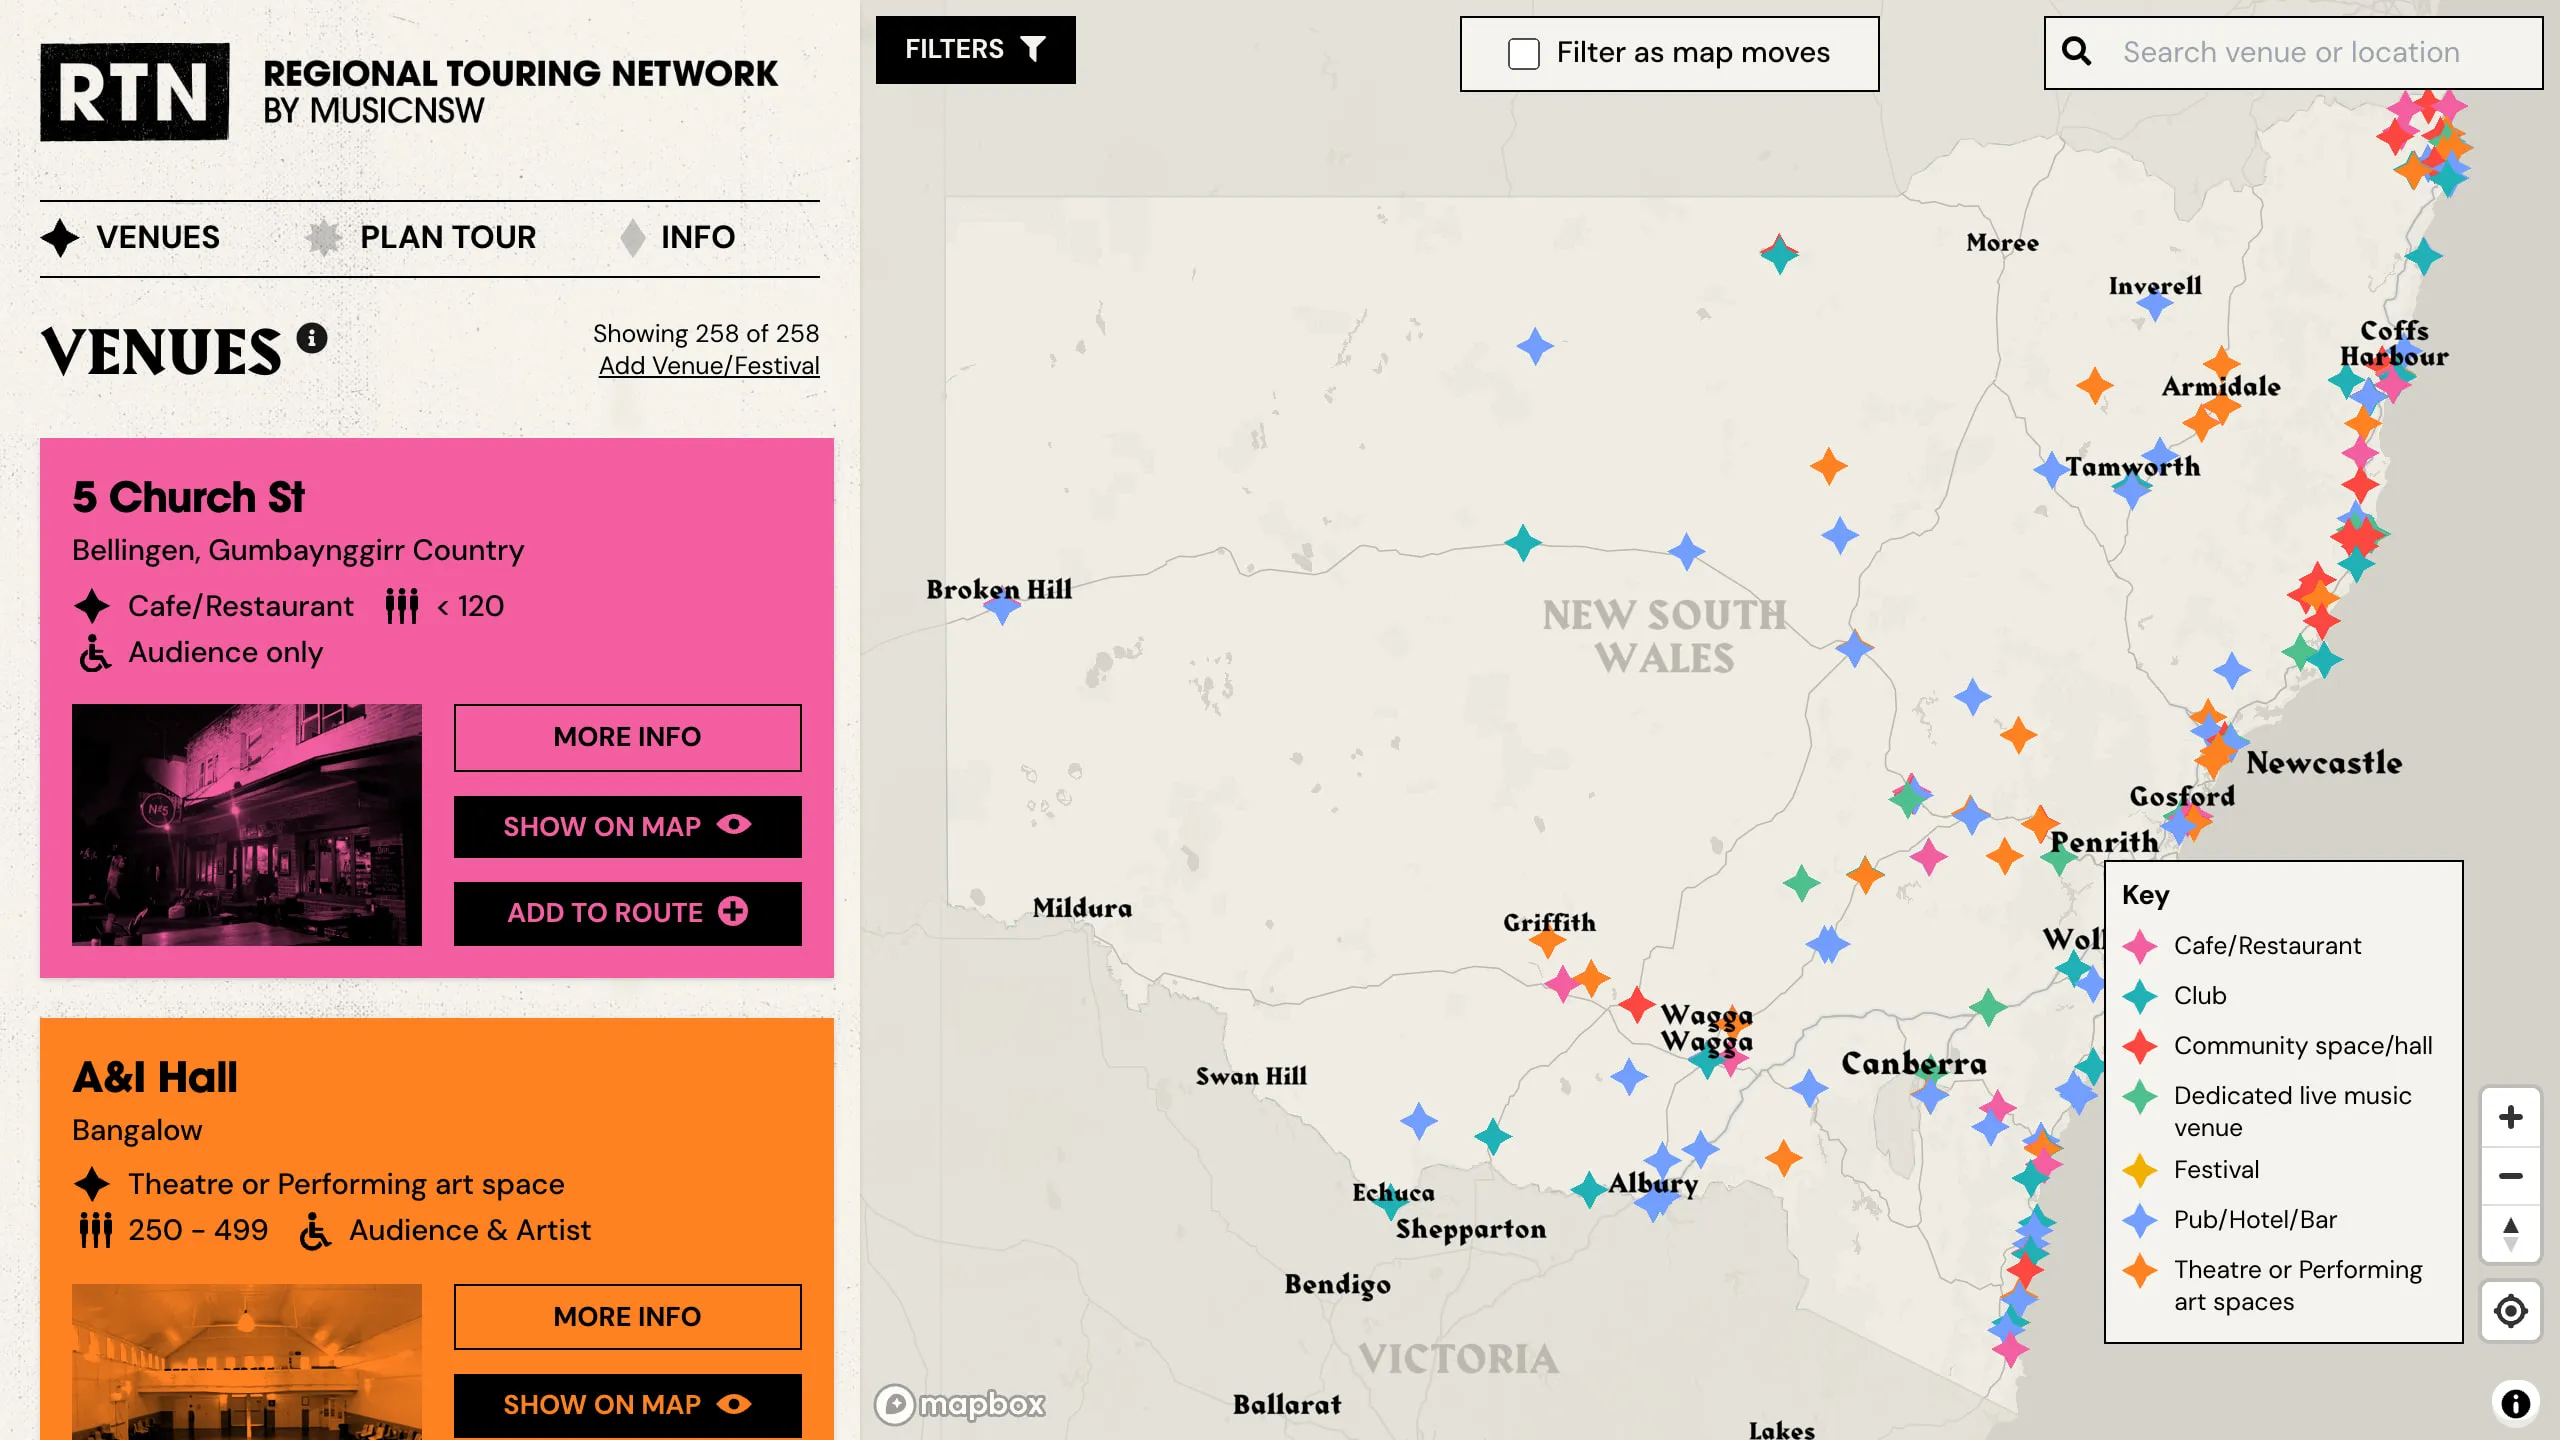The image size is (2560, 1440).
Task: Click the wheelchair icon on A&I Hall card
Action: (316, 1231)
